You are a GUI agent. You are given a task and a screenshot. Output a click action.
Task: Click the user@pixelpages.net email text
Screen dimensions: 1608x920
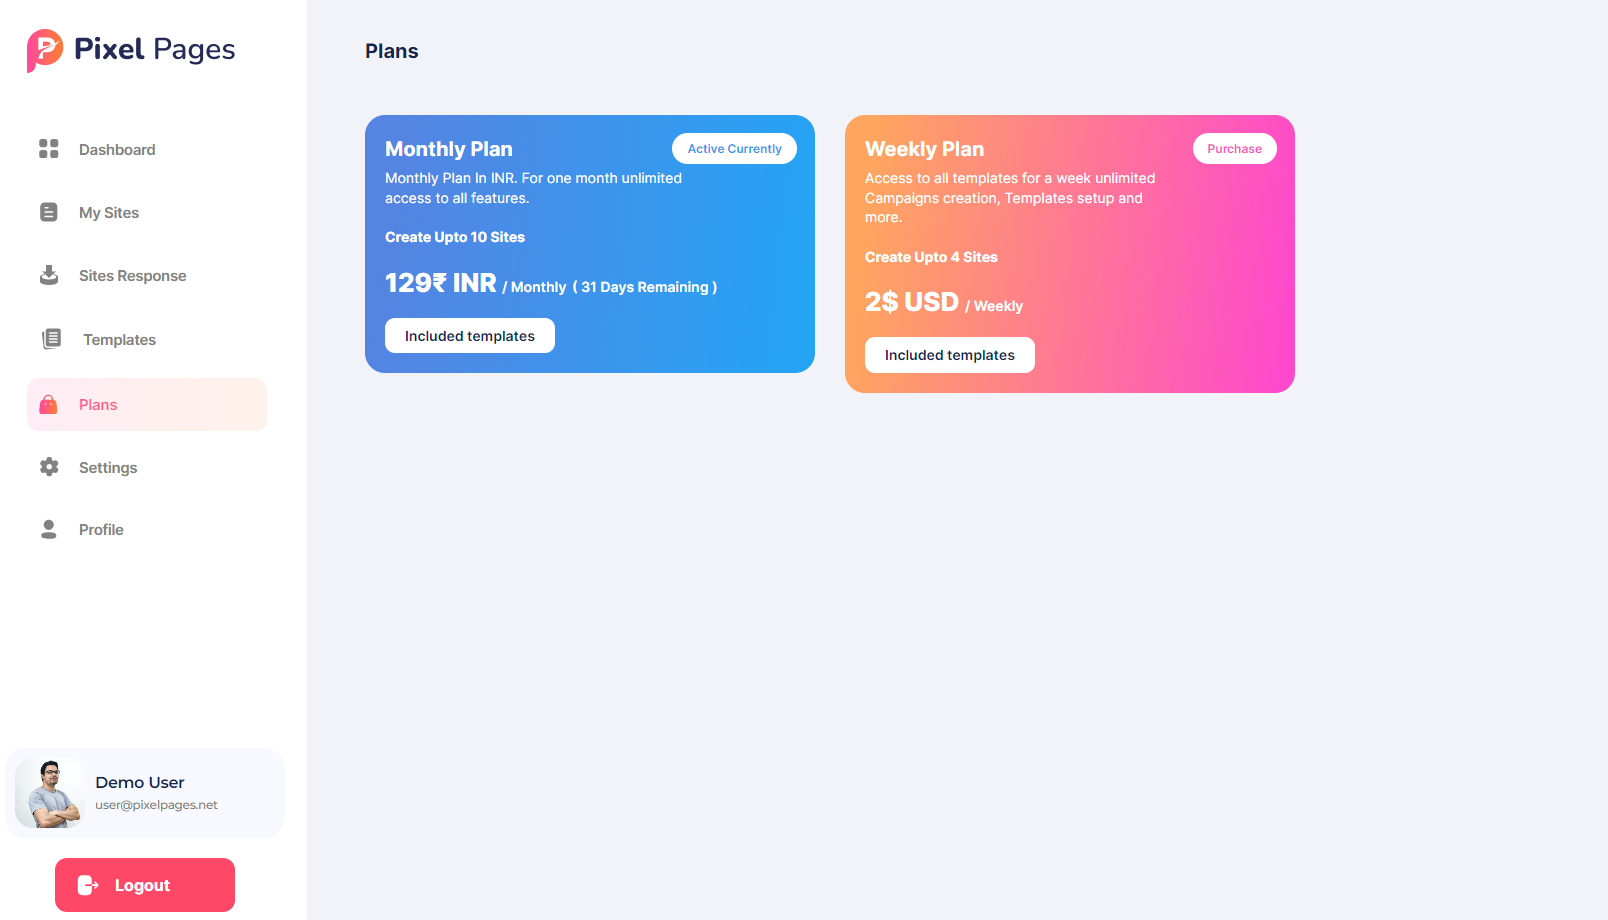coord(156,805)
